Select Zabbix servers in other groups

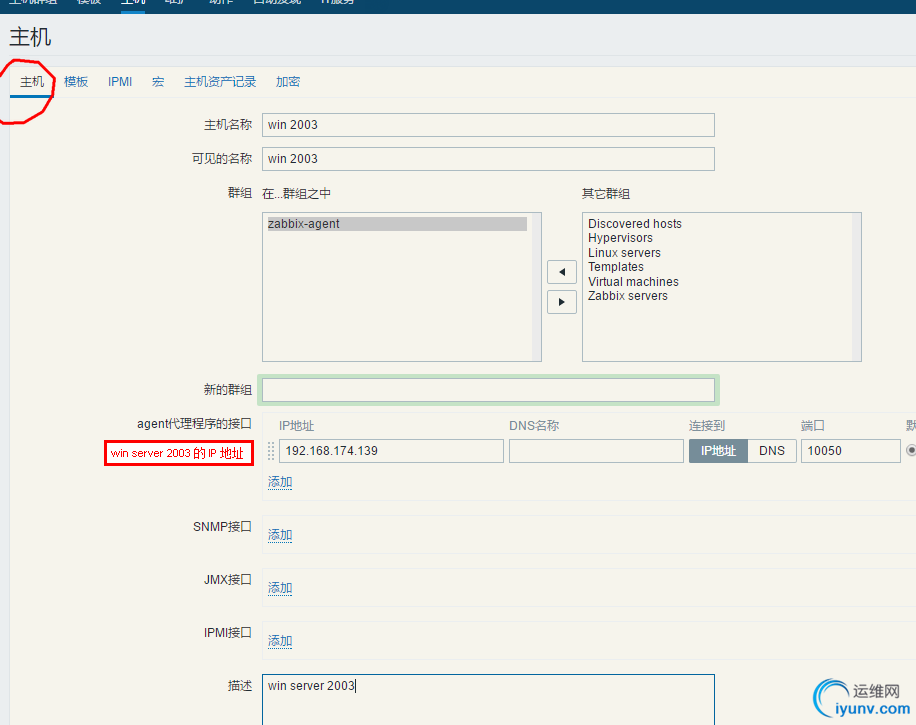coord(628,296)
